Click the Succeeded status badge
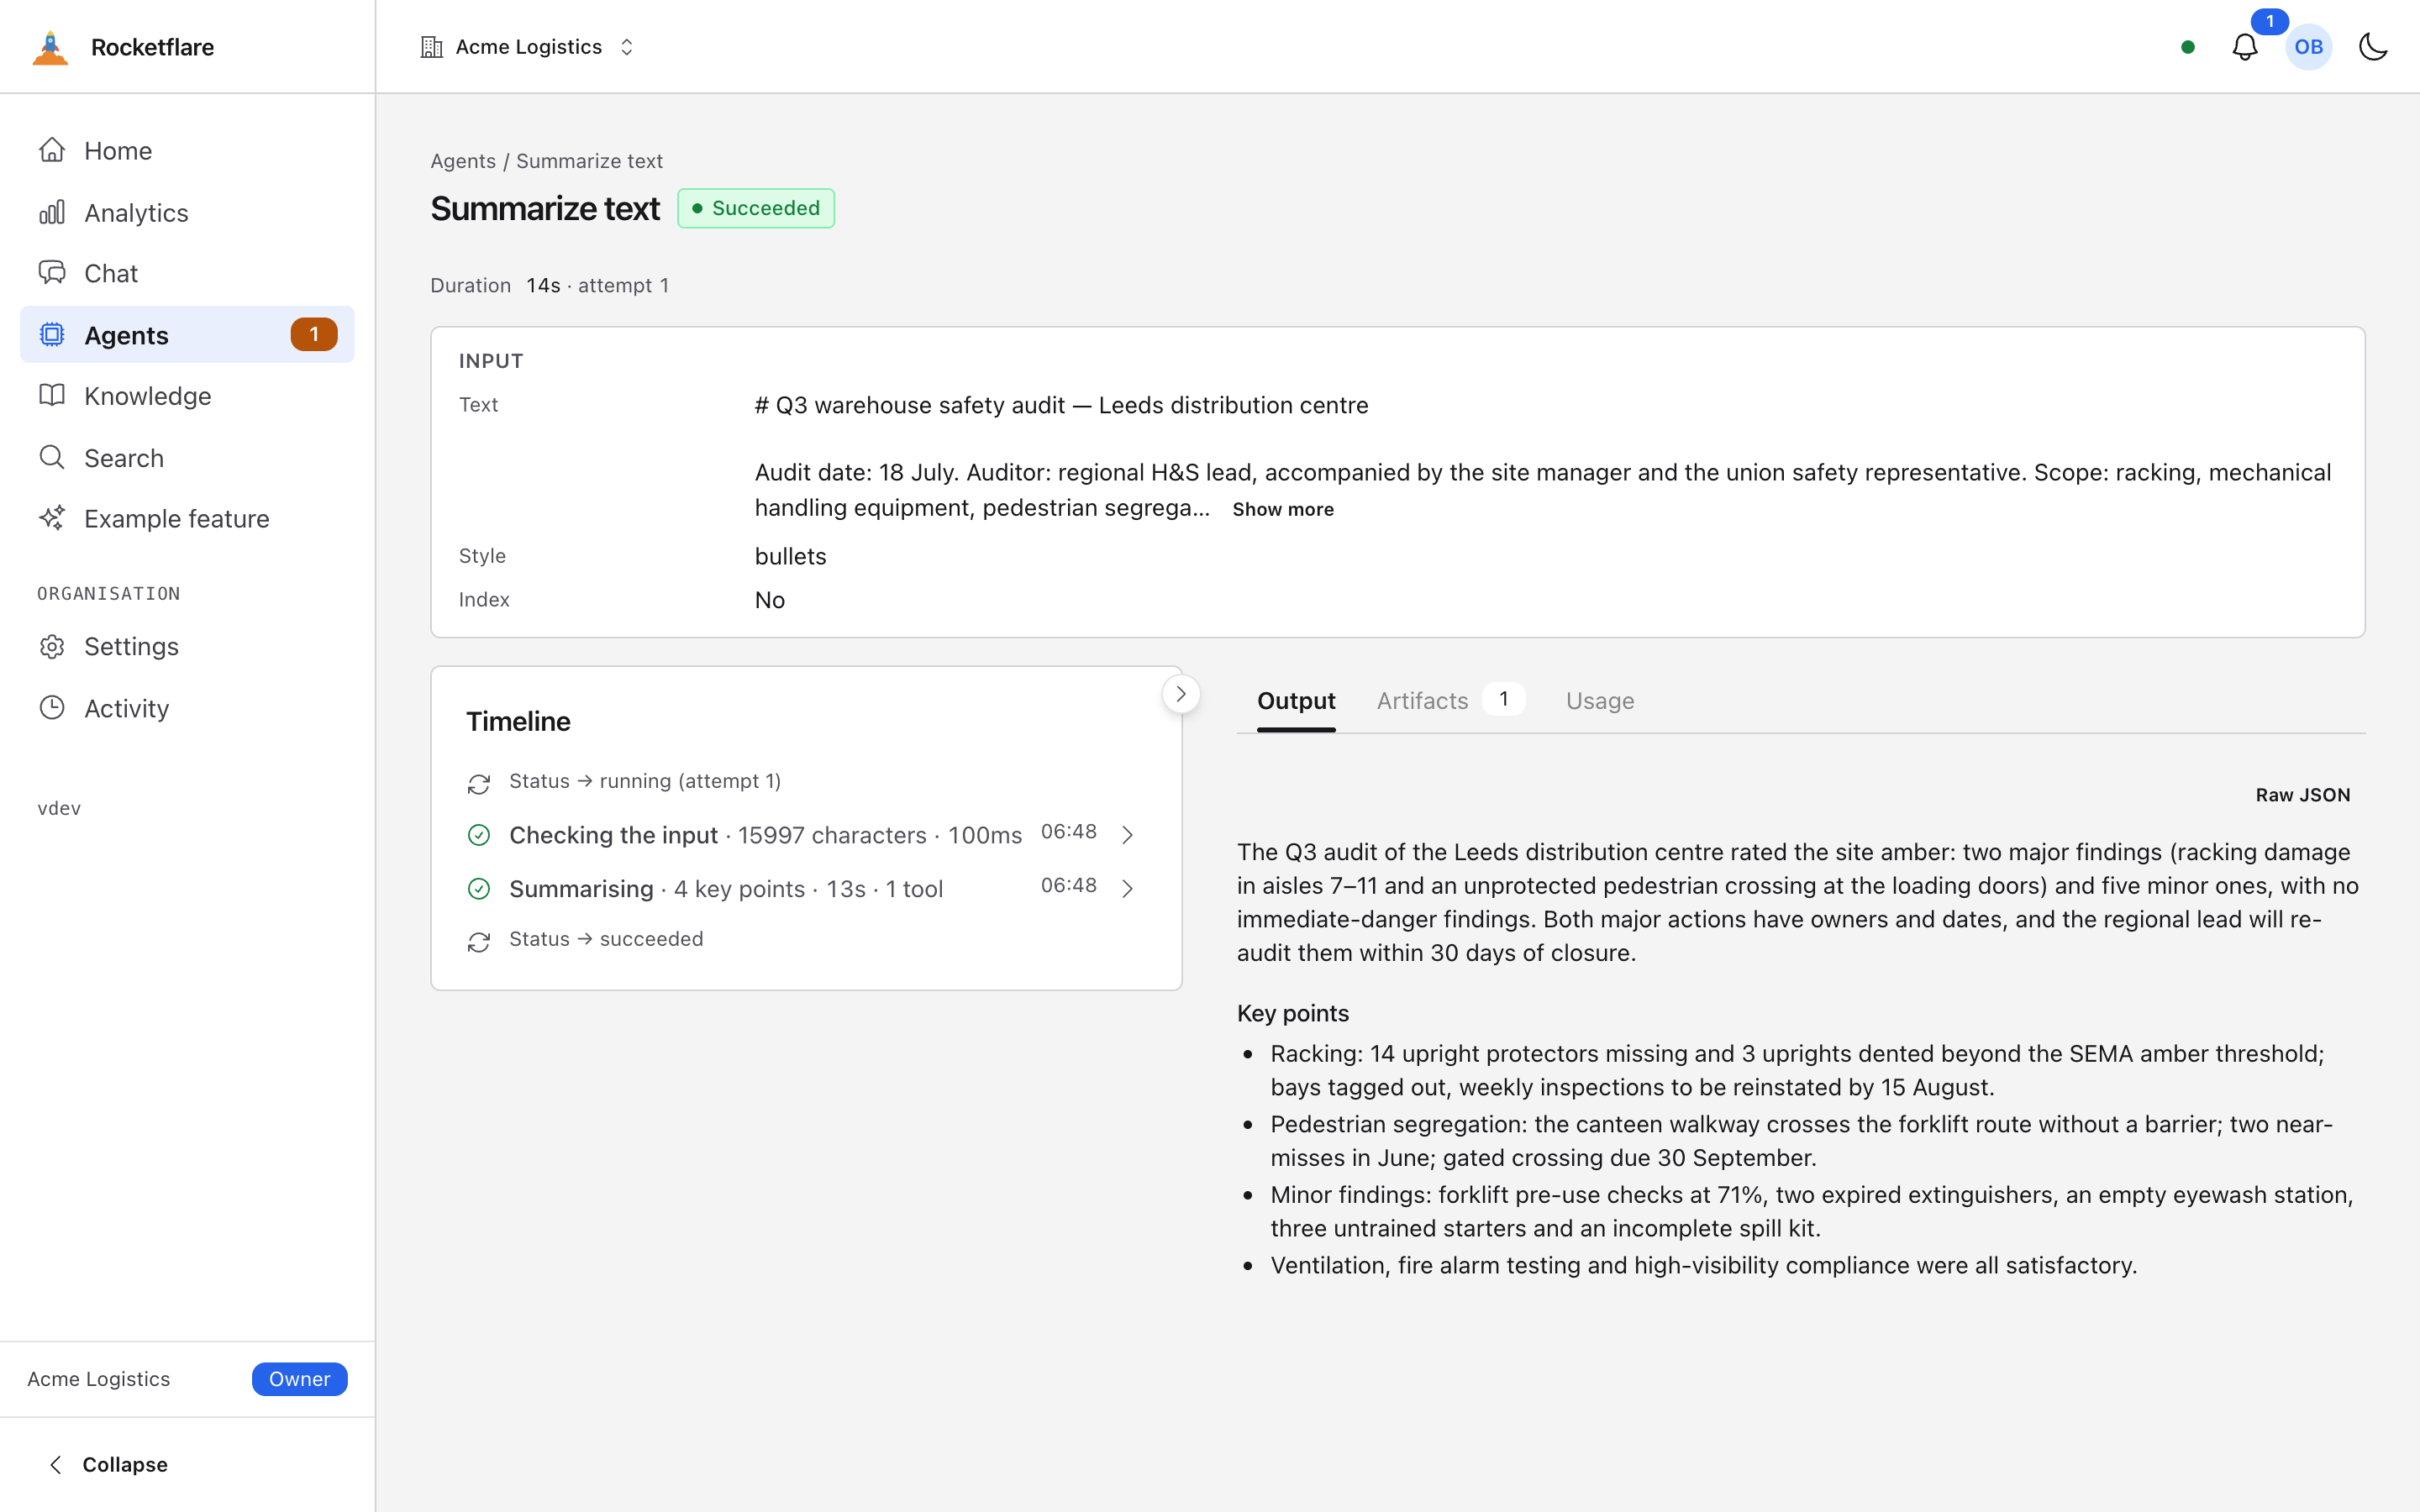Viewport: 2420px width, 1512px height. (756, 208)
